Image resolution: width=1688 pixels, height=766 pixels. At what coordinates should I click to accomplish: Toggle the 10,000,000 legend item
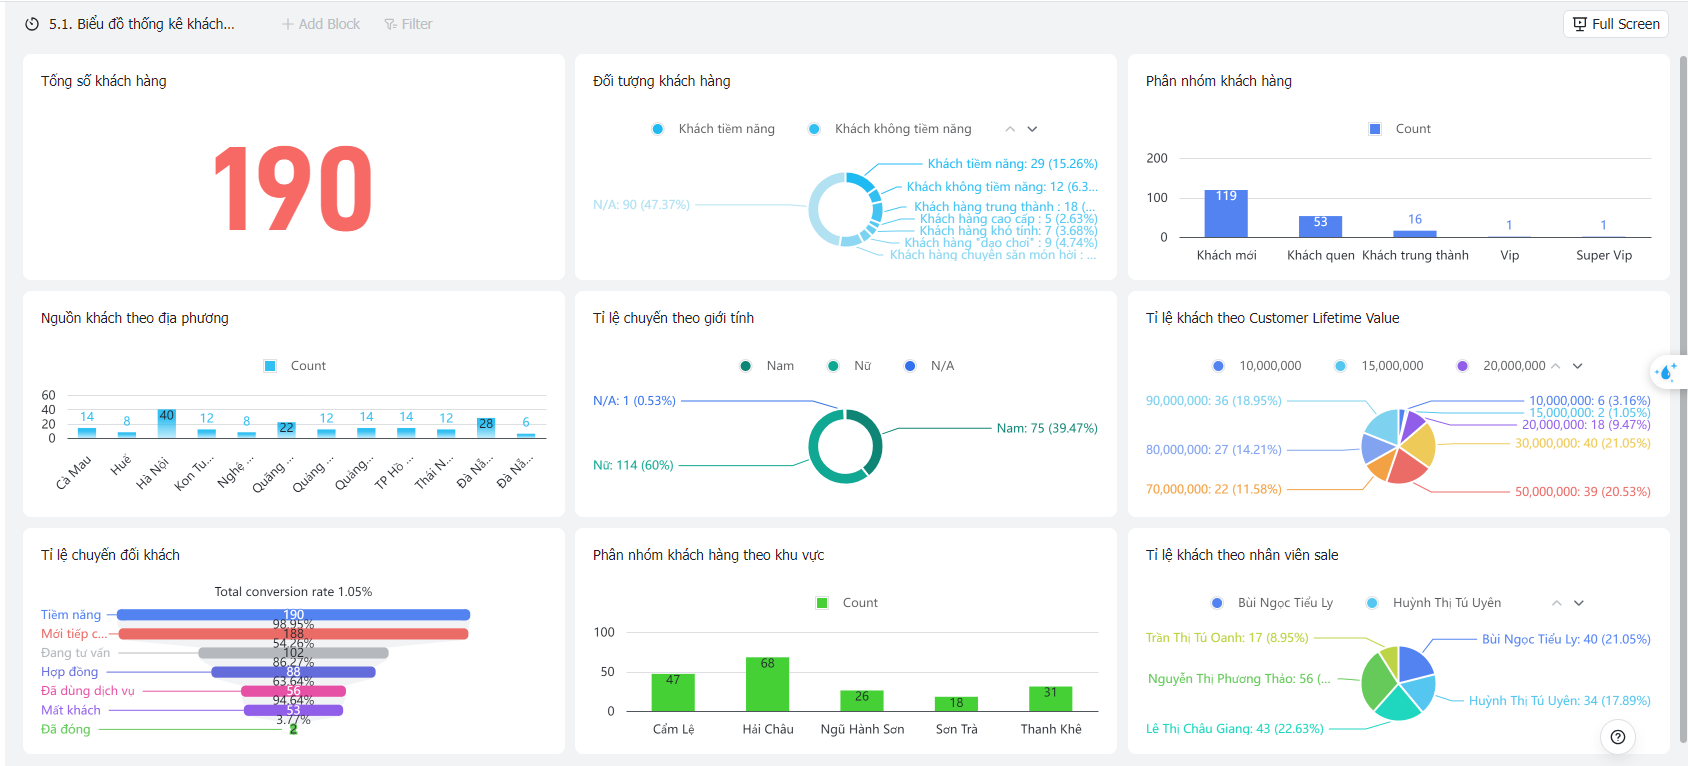click(x=1257, y=366)
